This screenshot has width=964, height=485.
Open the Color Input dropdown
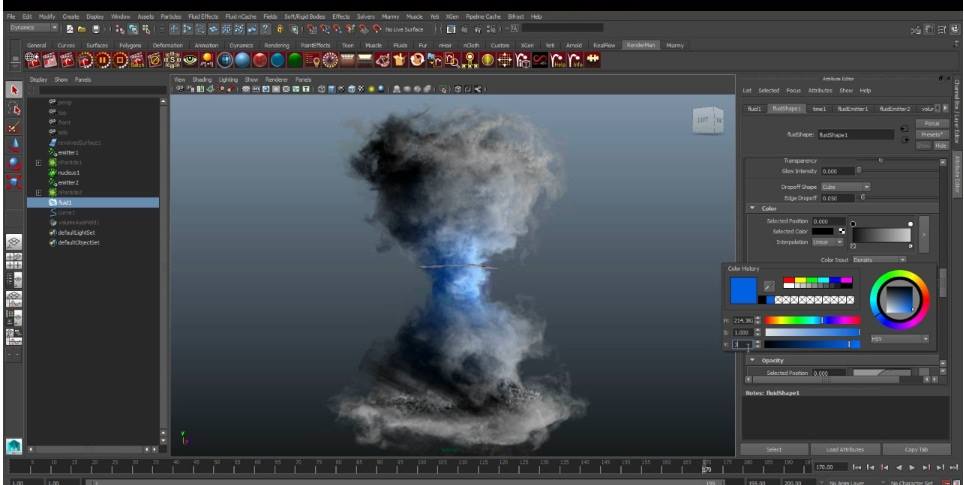pyautogui.click(x=879, y=260)
